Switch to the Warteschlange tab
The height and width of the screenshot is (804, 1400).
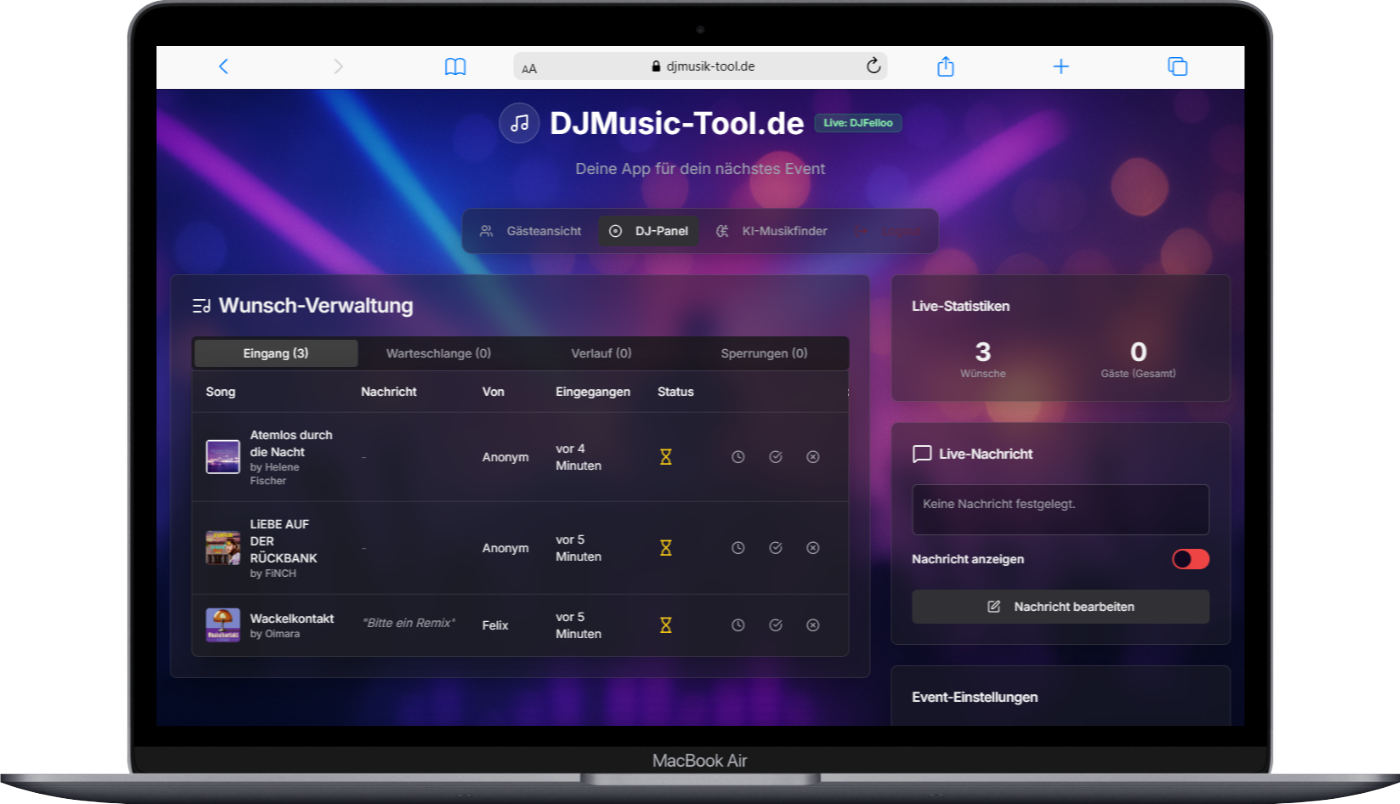438,353
